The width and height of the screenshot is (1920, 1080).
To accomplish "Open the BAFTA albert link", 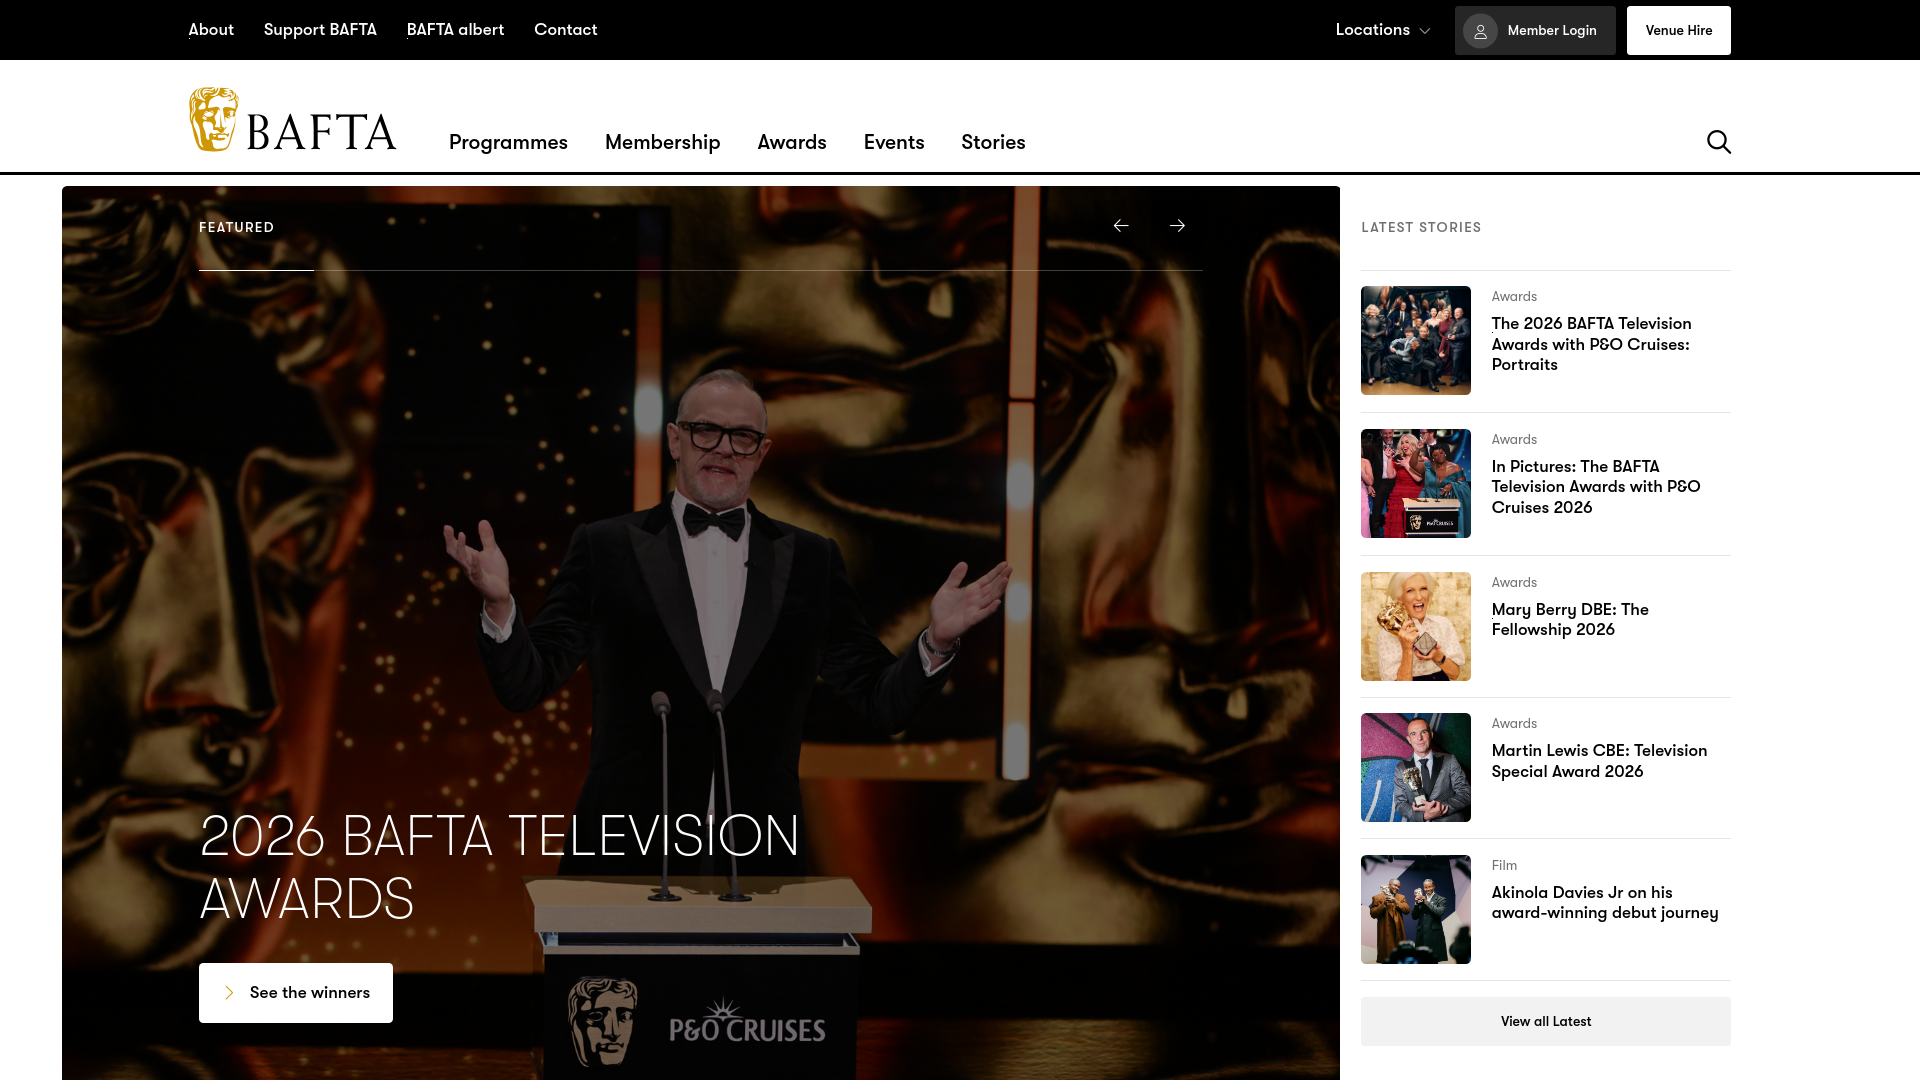I will pos(455,30).
